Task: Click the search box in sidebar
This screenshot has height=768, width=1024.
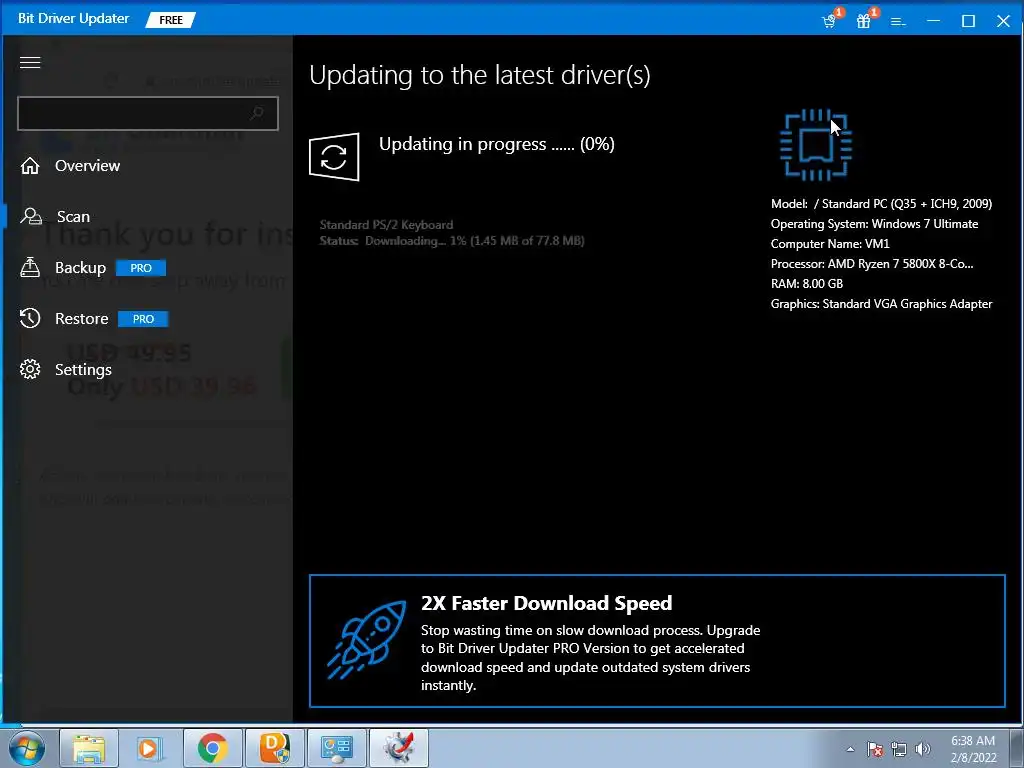Action: tap(148, 113)
